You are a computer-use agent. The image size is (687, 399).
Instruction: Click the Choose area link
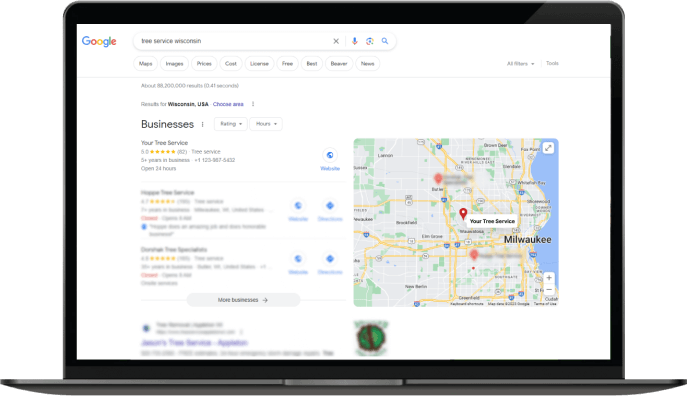228,104
